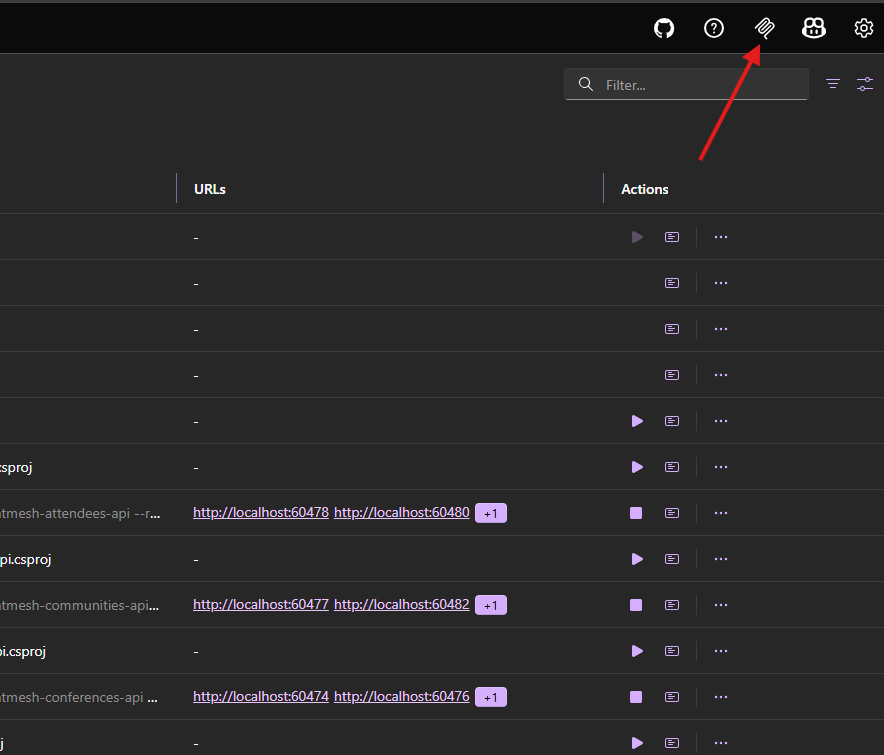Stop the communities-api resource
Viewport: 884px width, 755px height.
pyautogui.click(x=636, y=605)
